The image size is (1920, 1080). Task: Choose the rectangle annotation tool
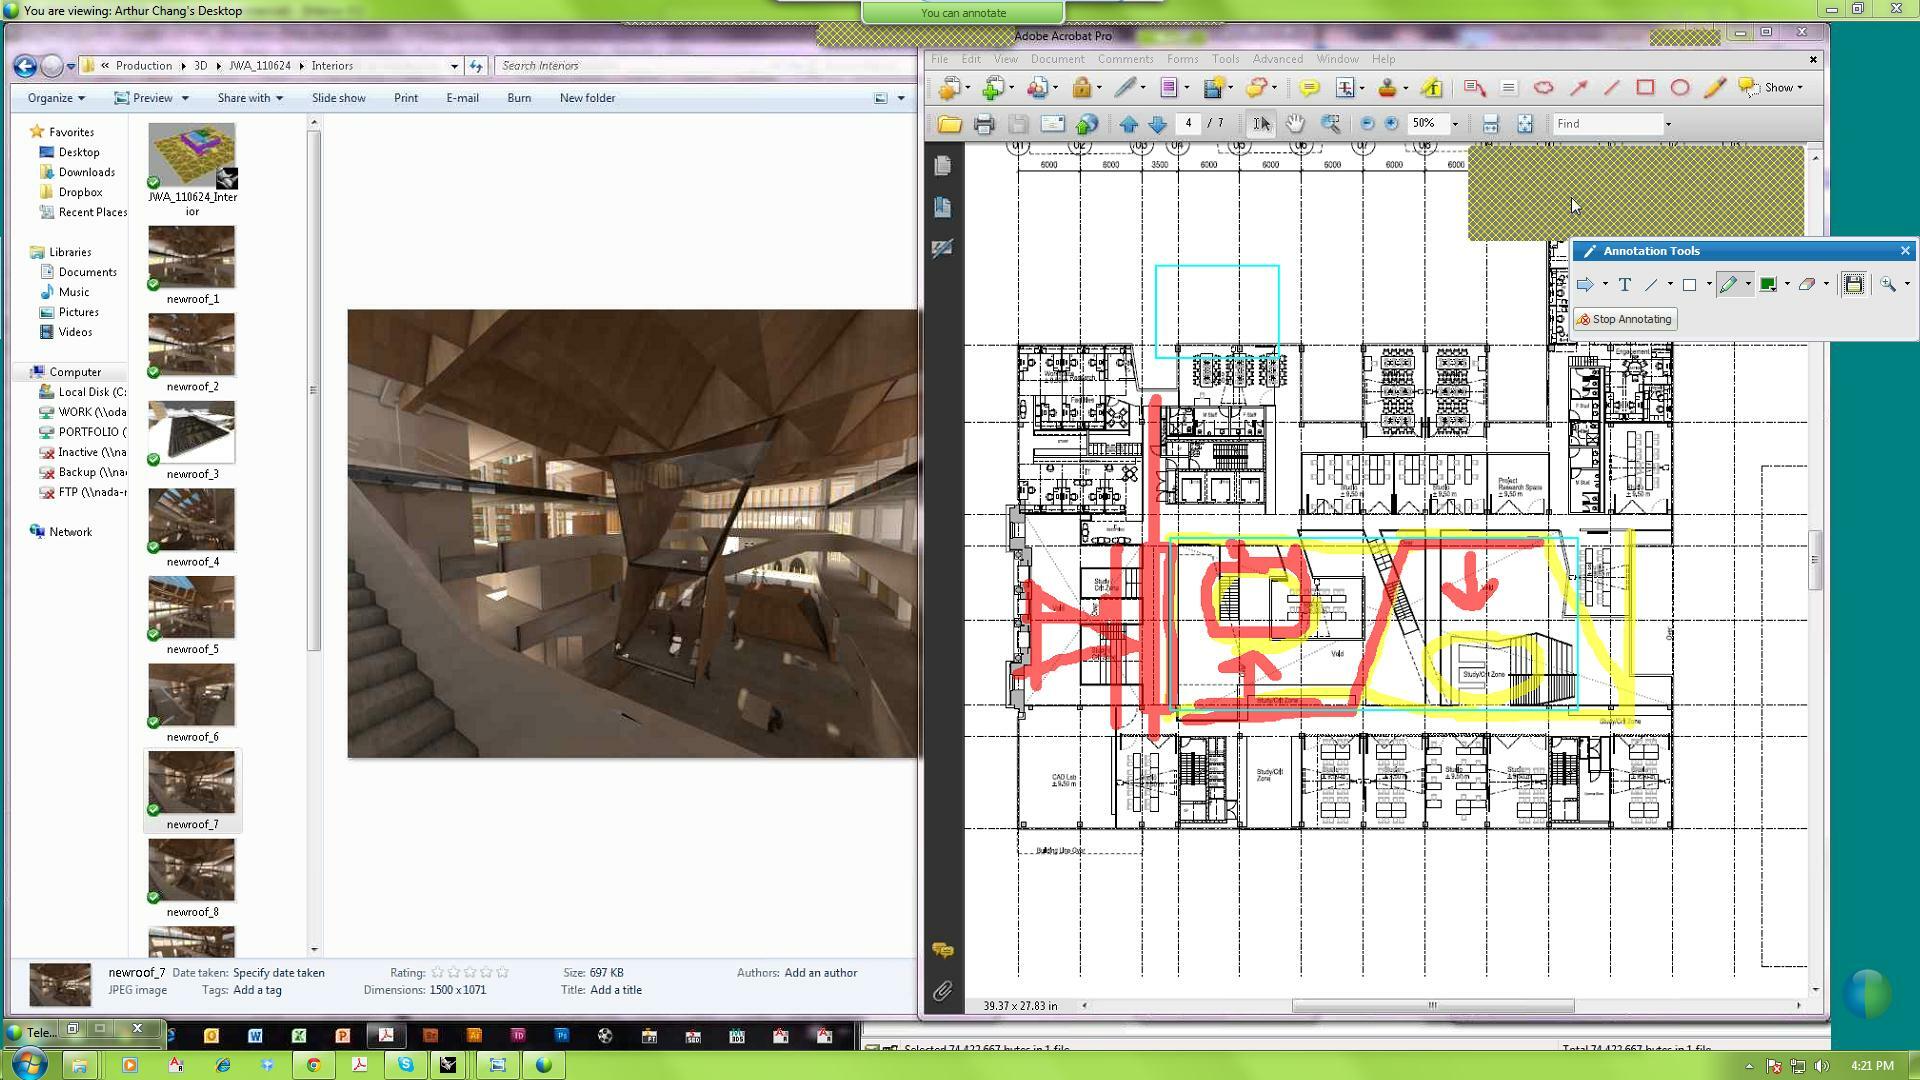click(1690, 285)
